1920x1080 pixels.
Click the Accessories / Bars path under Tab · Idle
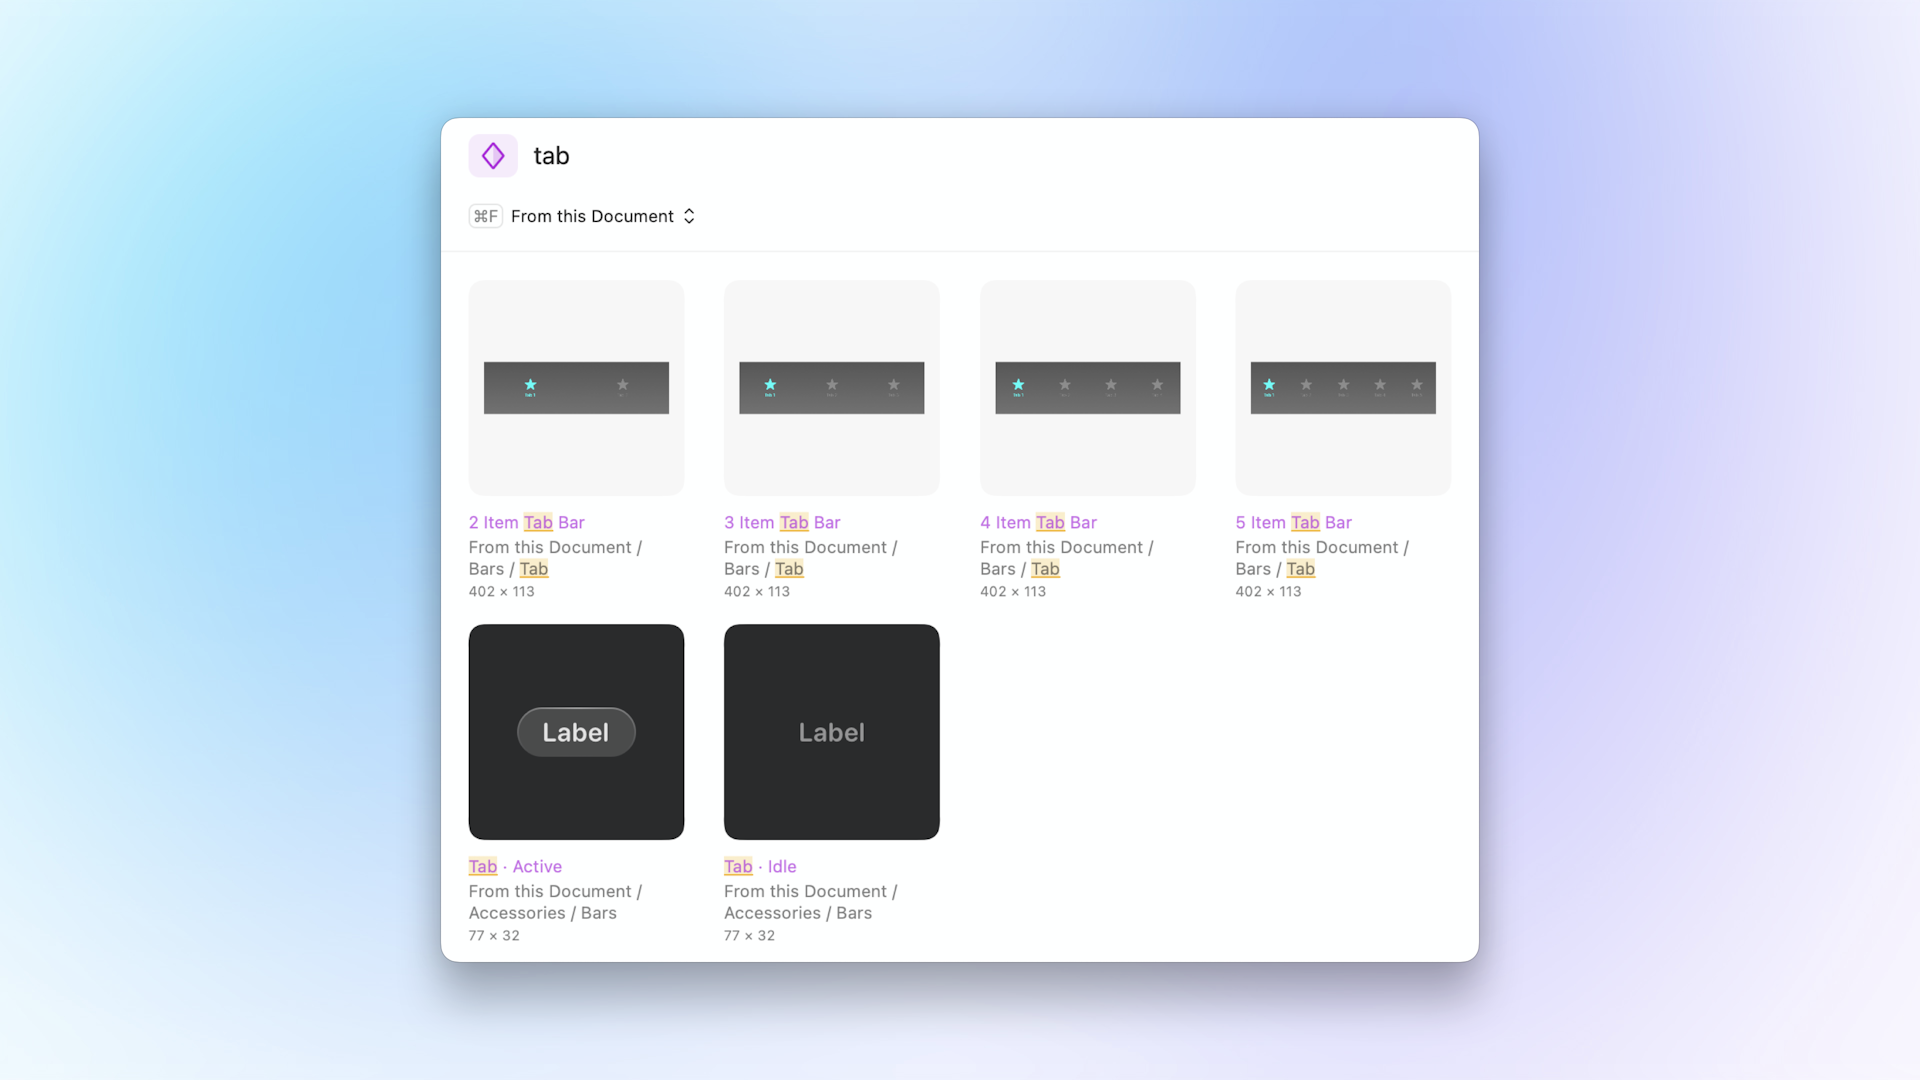point(797,913)
